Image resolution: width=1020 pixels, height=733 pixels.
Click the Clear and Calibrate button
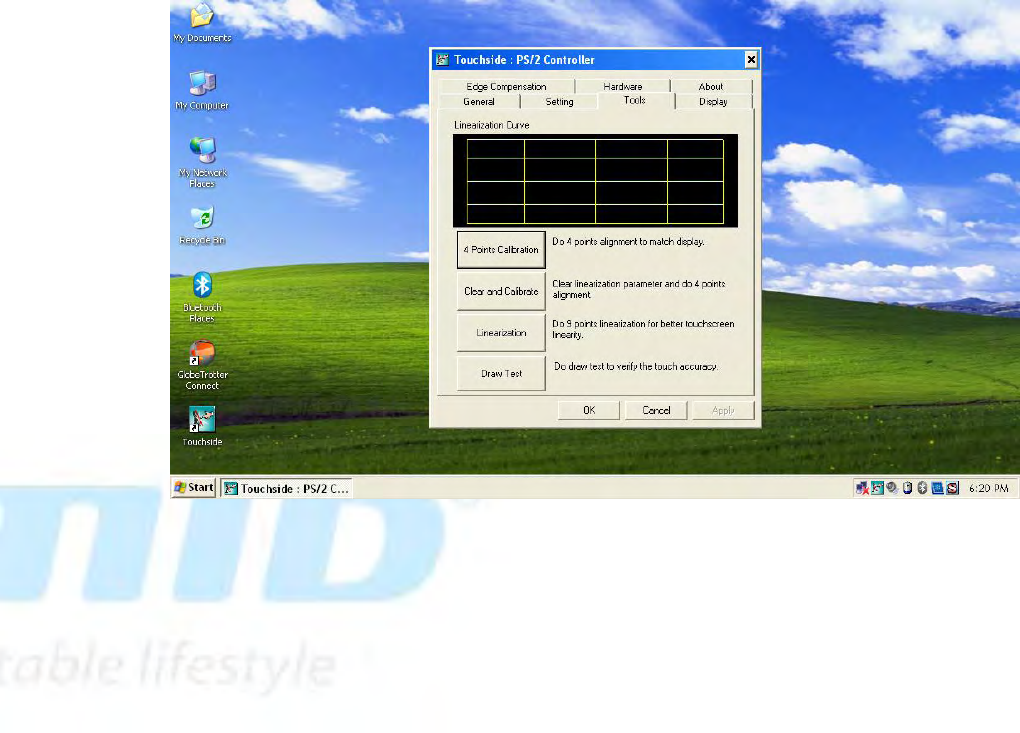tap(501, 291)
